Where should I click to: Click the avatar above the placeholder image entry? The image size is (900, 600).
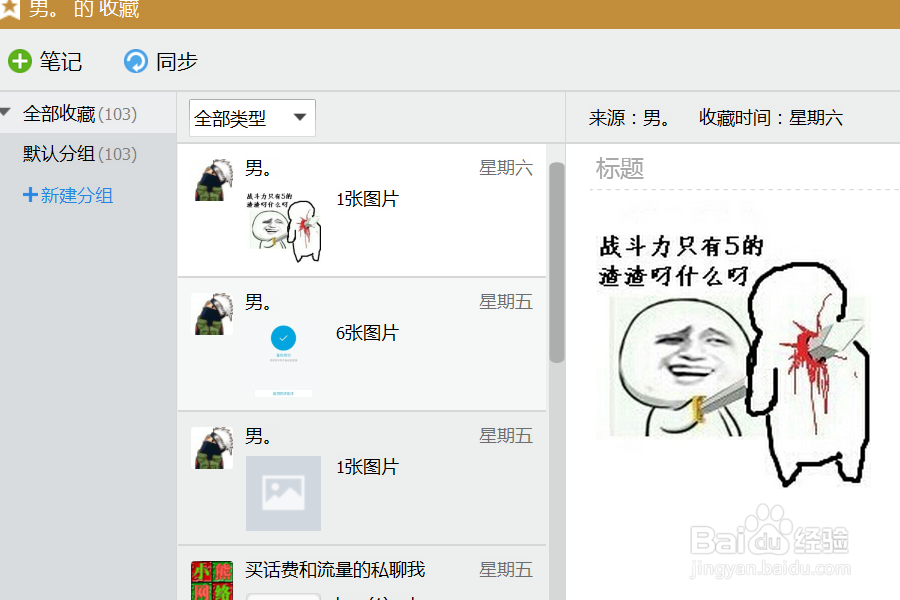[212, 448]
